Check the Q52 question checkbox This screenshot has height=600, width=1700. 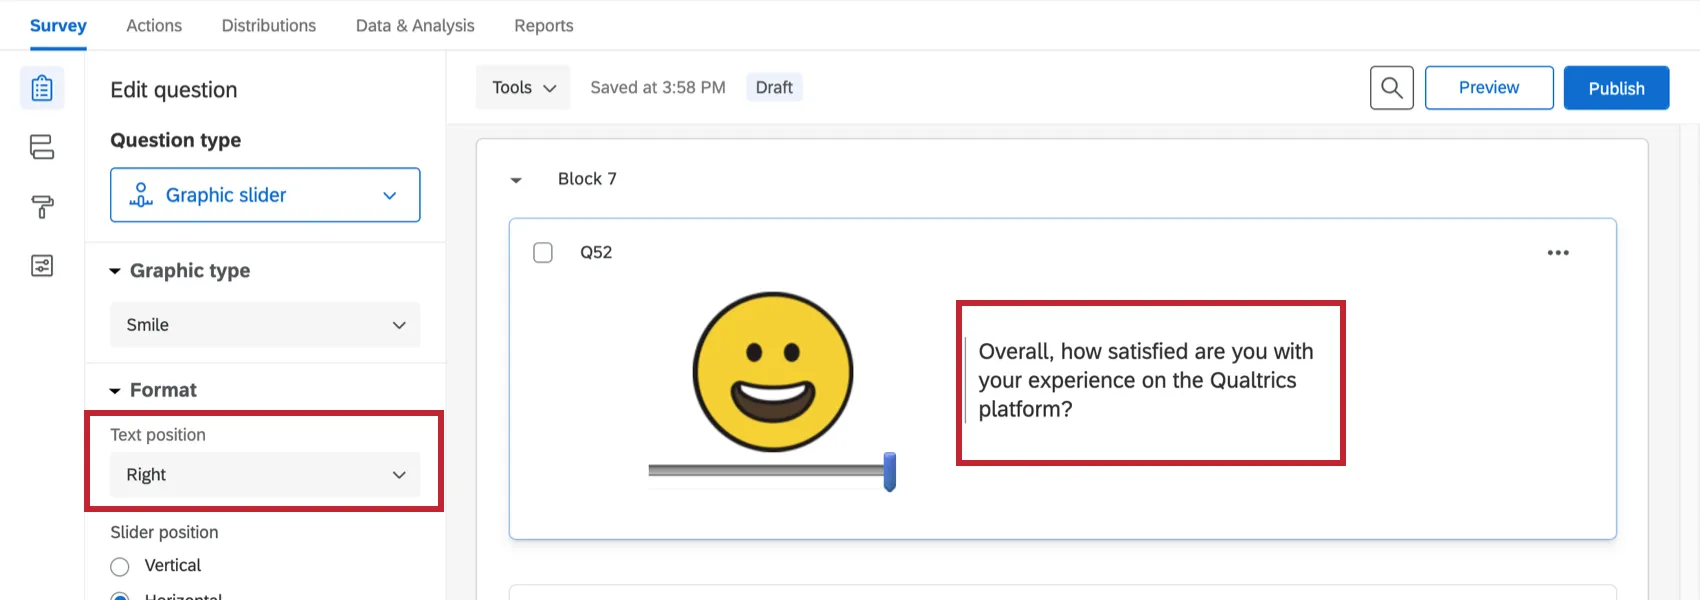point(543,253)
